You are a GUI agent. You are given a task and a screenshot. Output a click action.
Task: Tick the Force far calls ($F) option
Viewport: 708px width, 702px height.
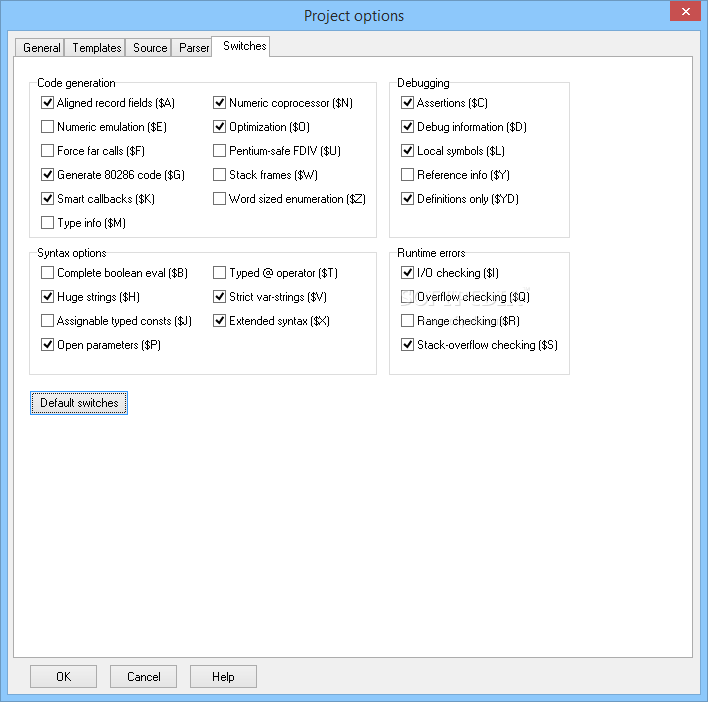tap(47, 151)
